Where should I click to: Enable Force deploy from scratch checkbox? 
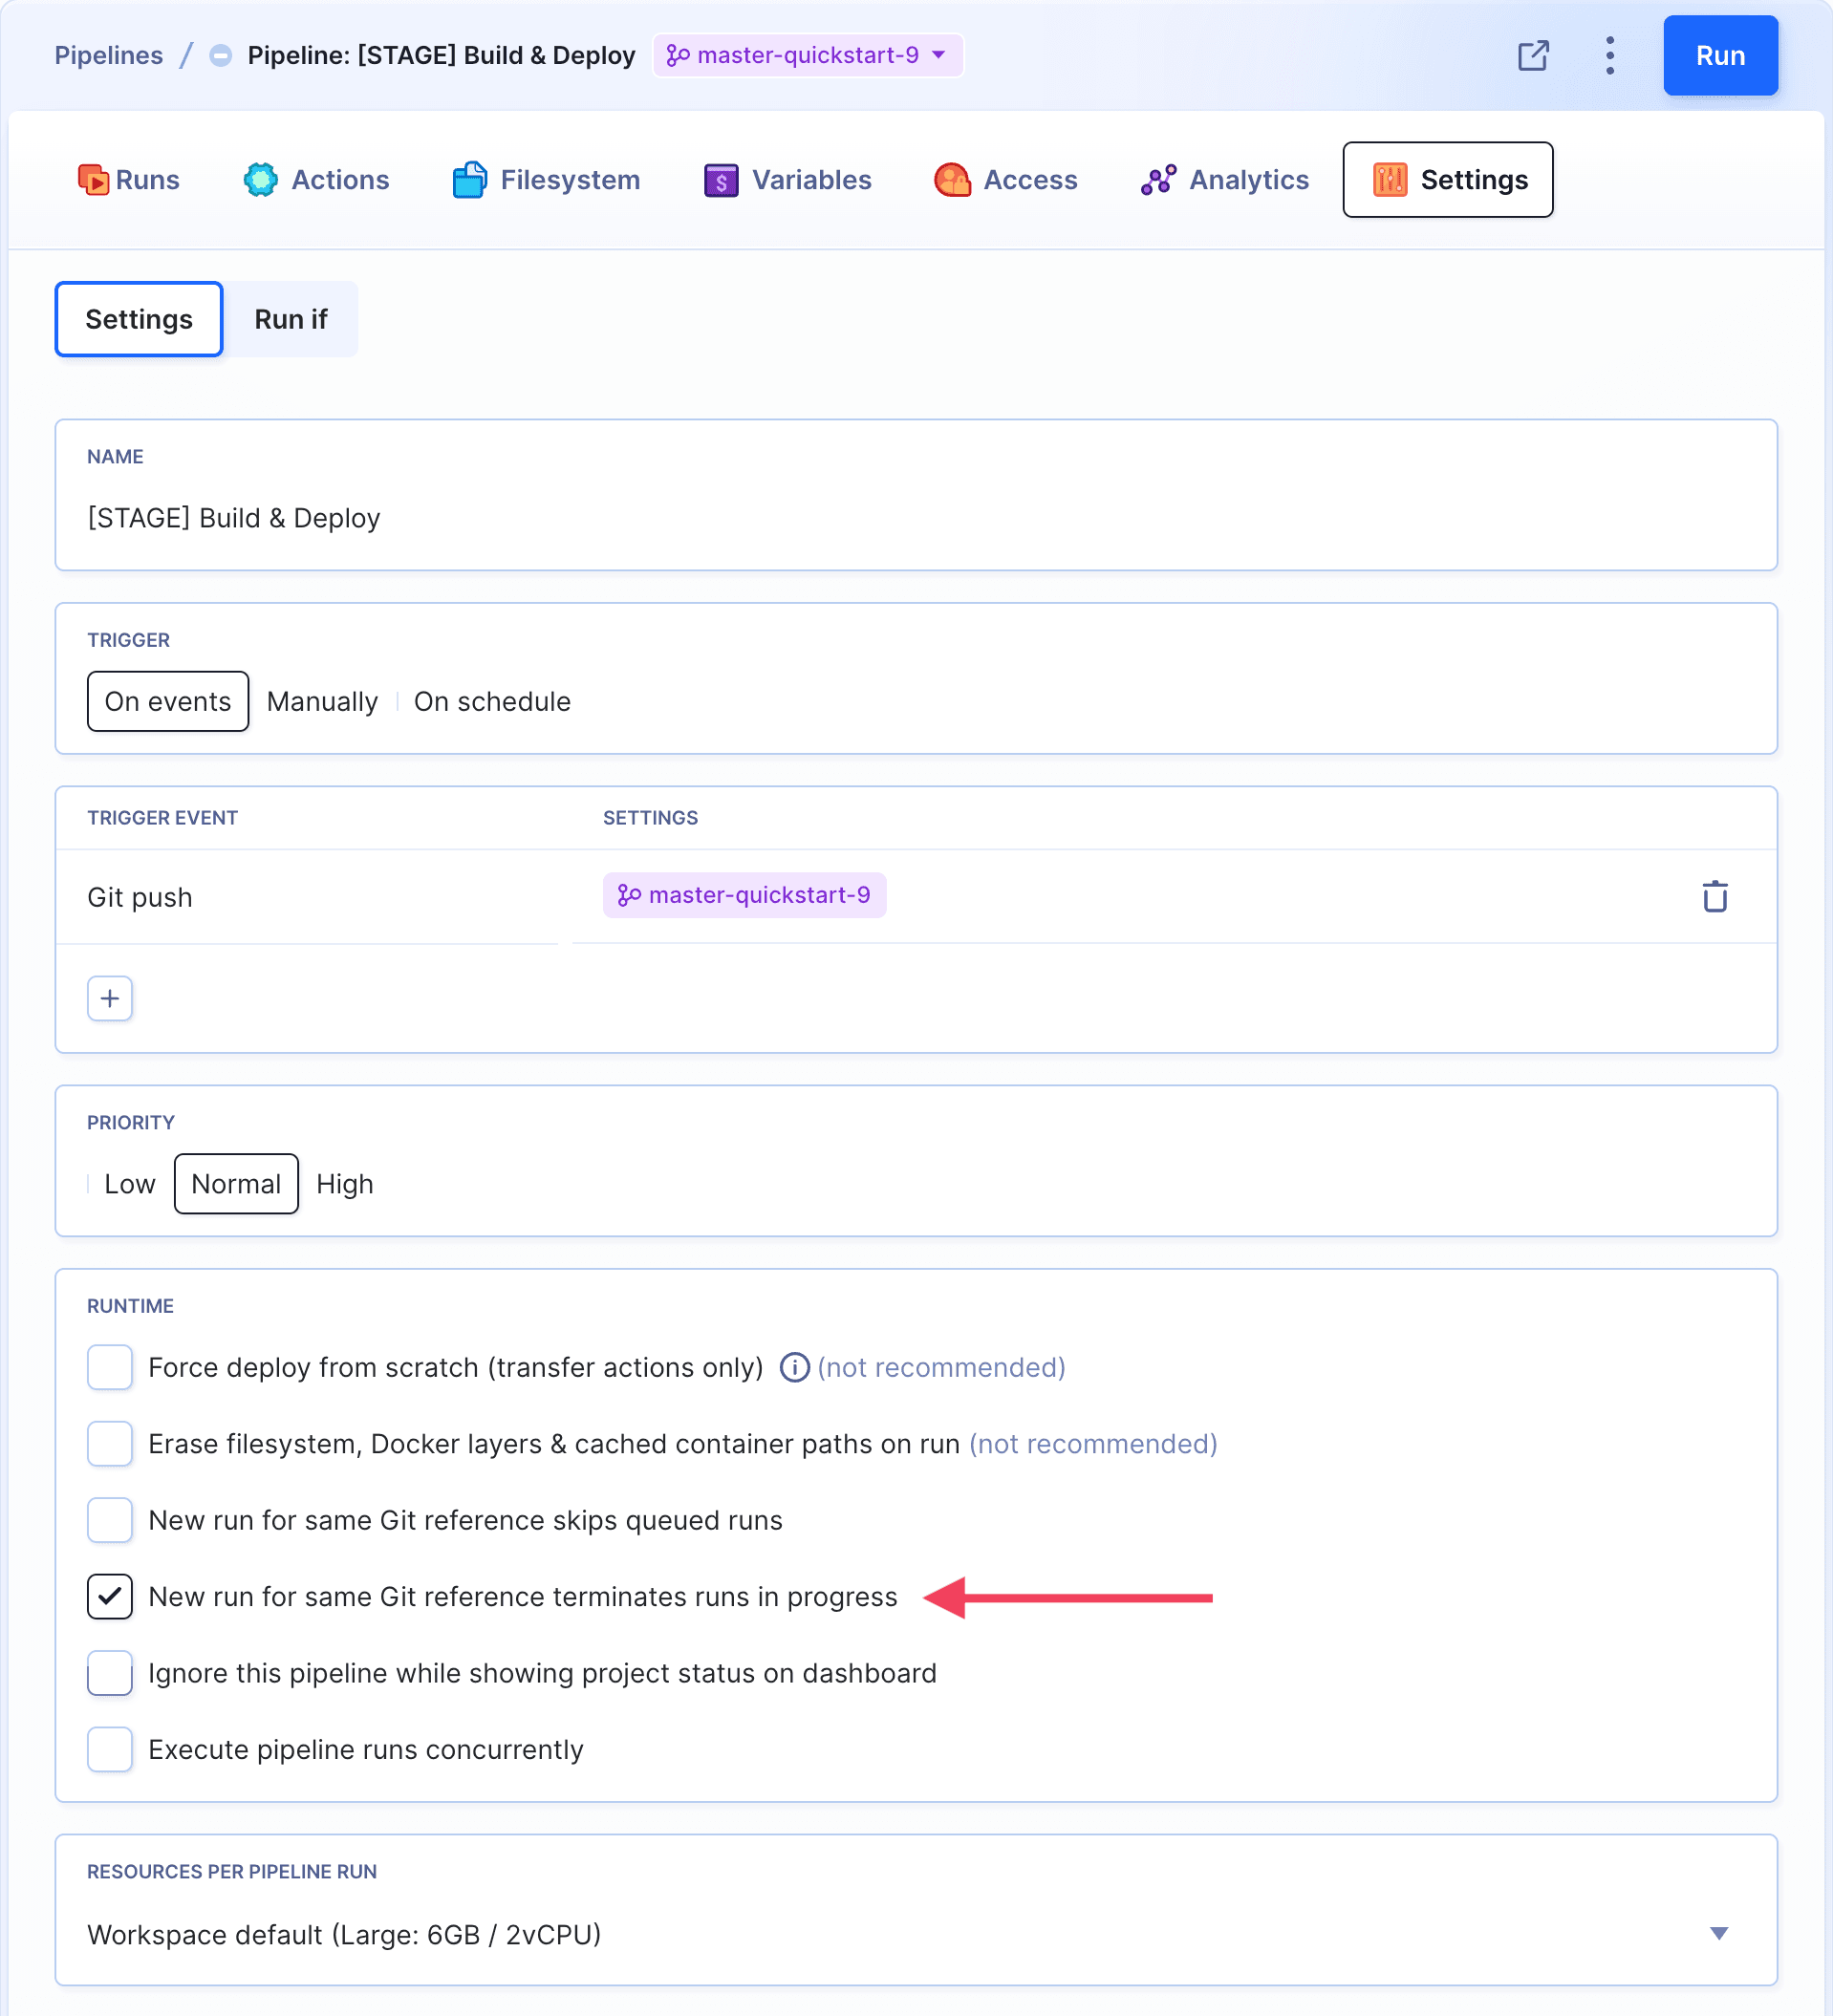click(x=110, y=1367)
